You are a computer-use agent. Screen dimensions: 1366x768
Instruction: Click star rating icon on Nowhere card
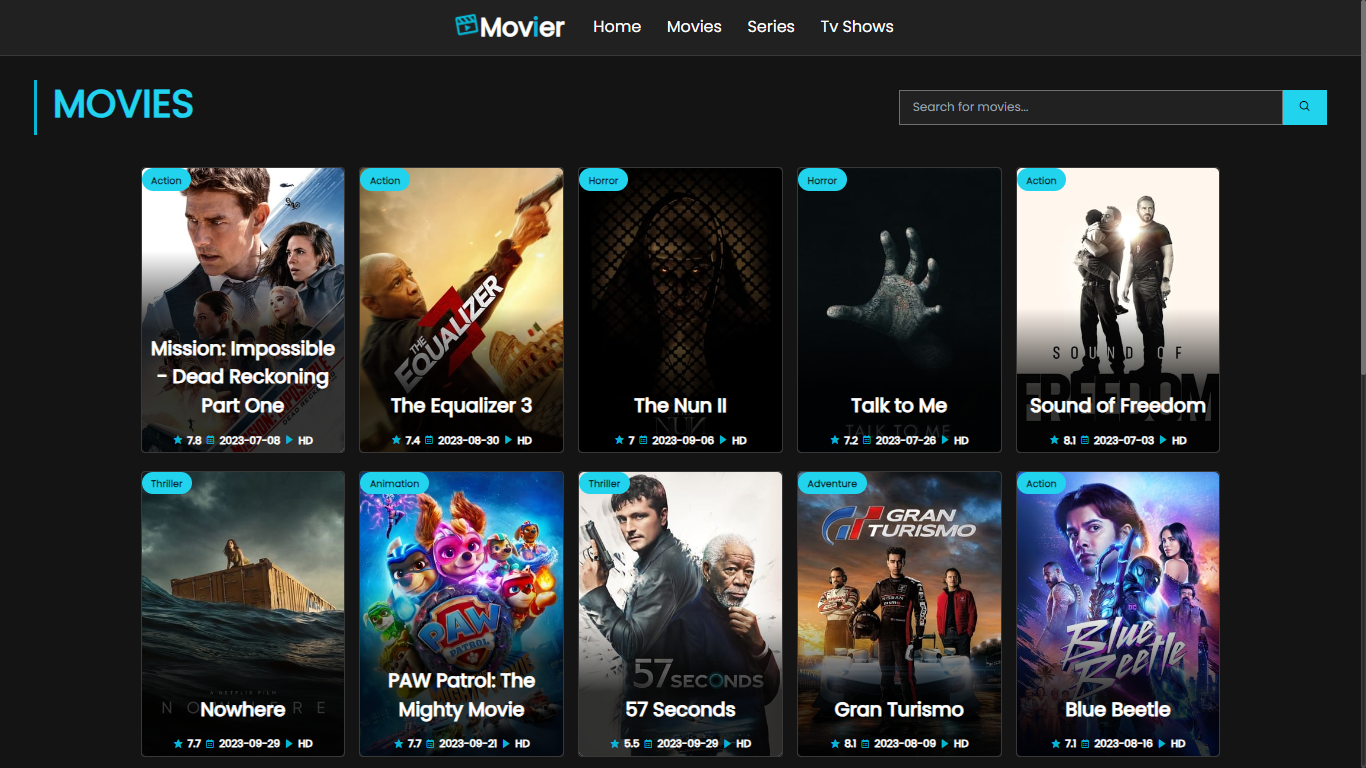(178, 744)
